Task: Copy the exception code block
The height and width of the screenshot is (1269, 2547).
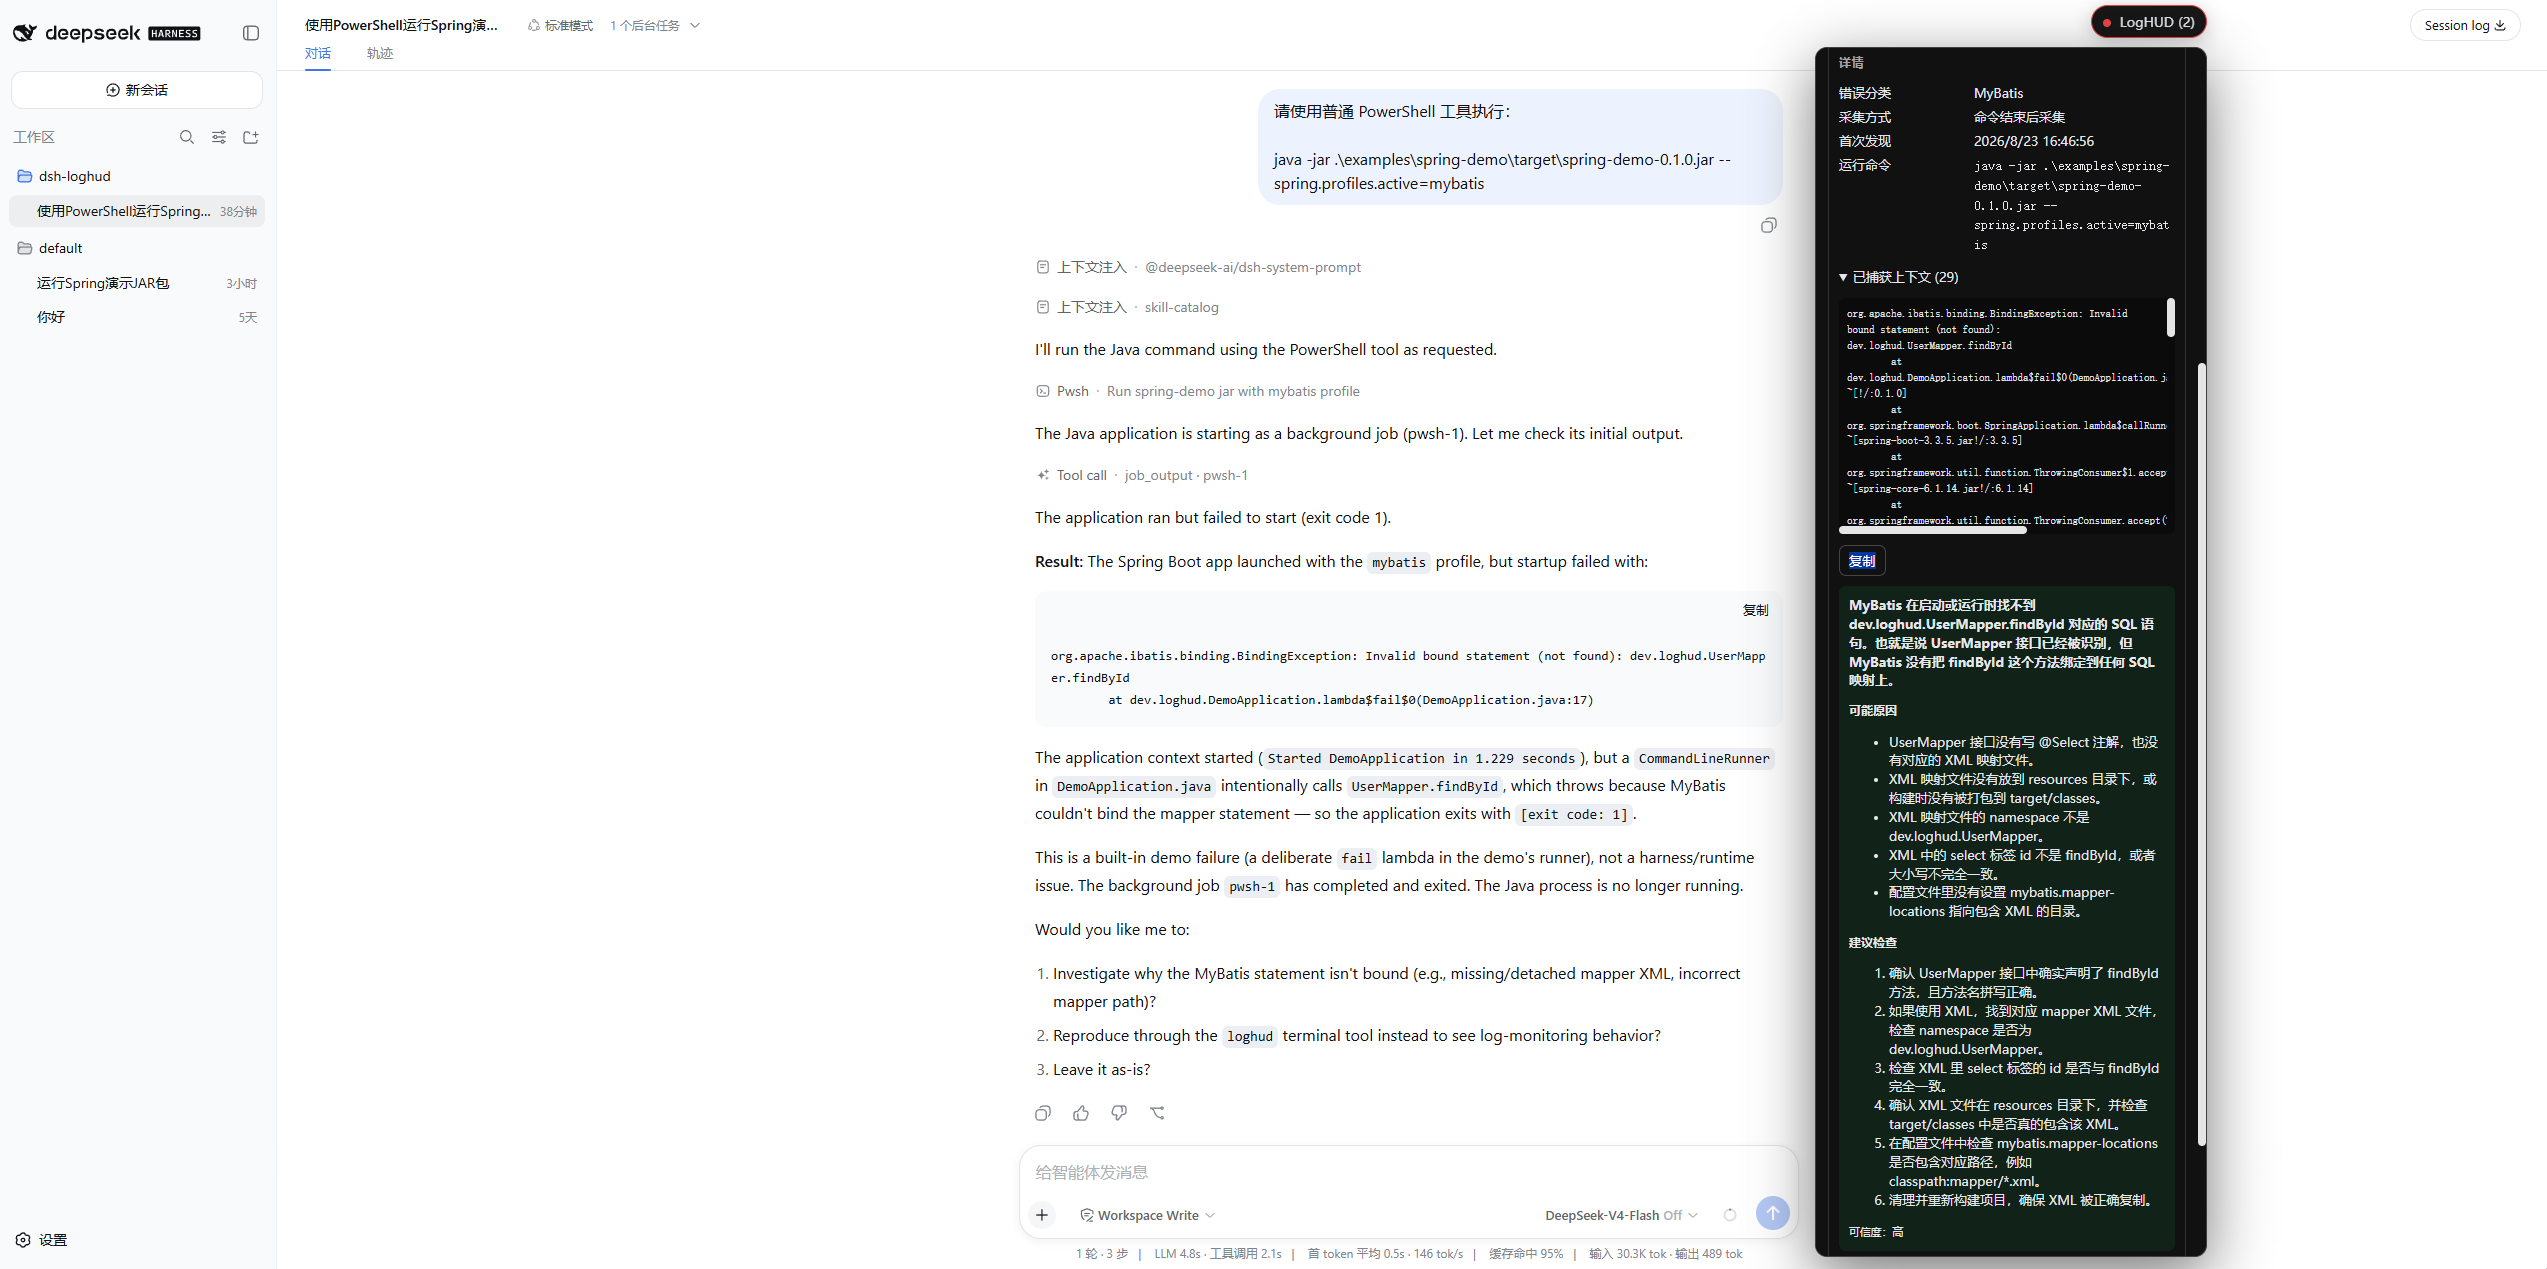Action: [1755, 610]
